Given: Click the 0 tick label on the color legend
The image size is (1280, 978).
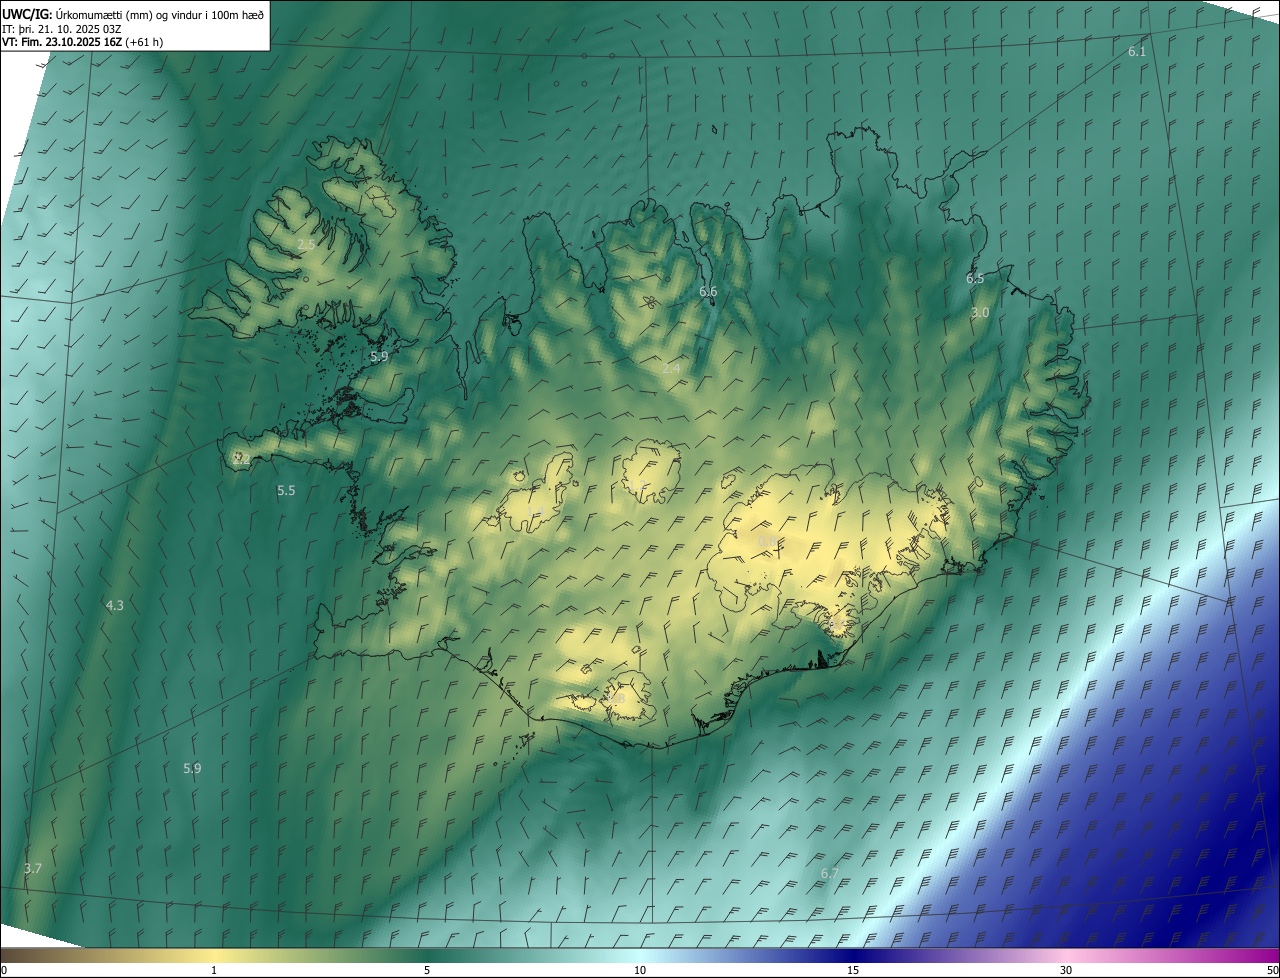Looking at the screenshot, I should [4, 970].
